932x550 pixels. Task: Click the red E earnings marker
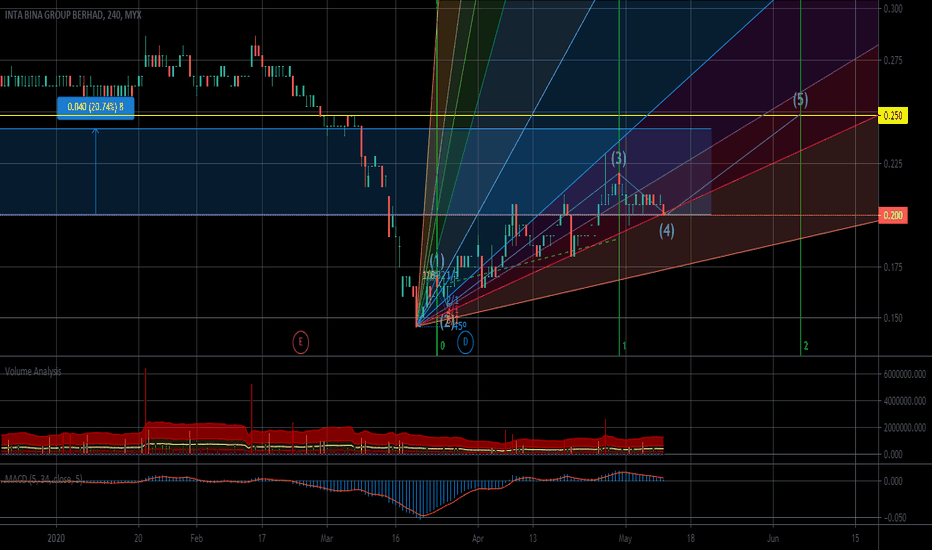pos(301,342)
